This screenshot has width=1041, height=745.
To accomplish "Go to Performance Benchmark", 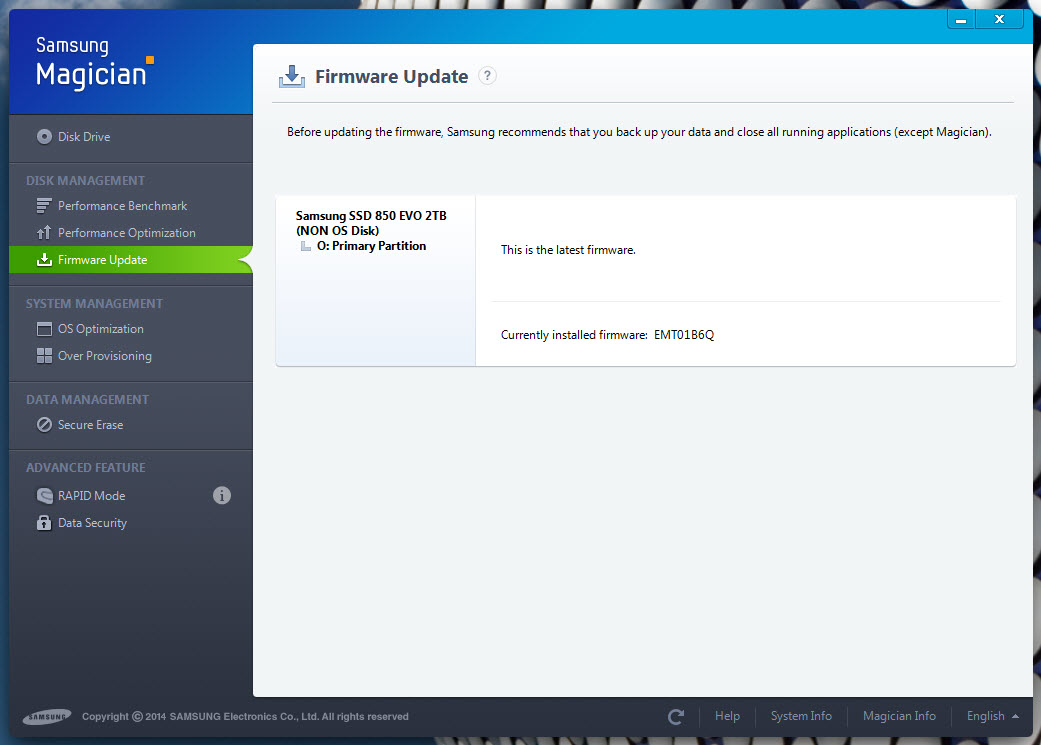I will click(123, 206).
